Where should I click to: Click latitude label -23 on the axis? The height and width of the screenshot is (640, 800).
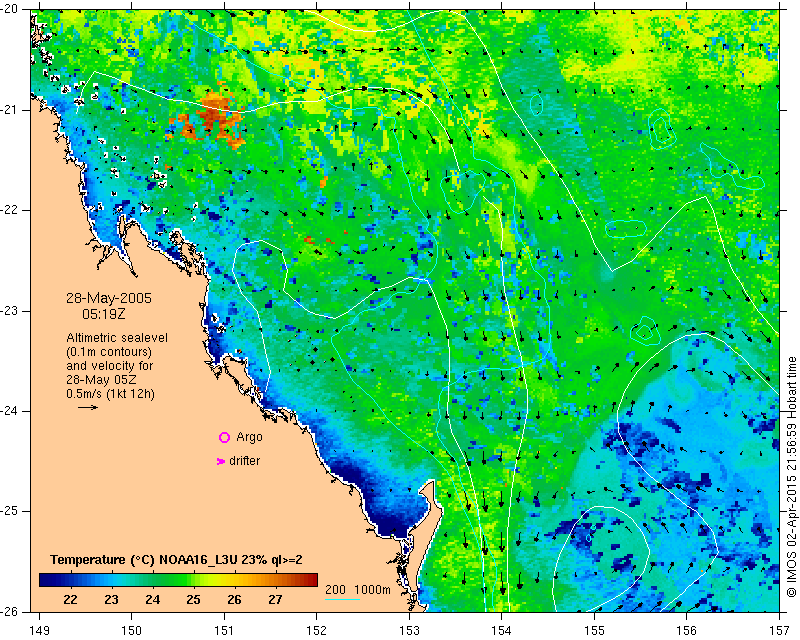point(10,311)
